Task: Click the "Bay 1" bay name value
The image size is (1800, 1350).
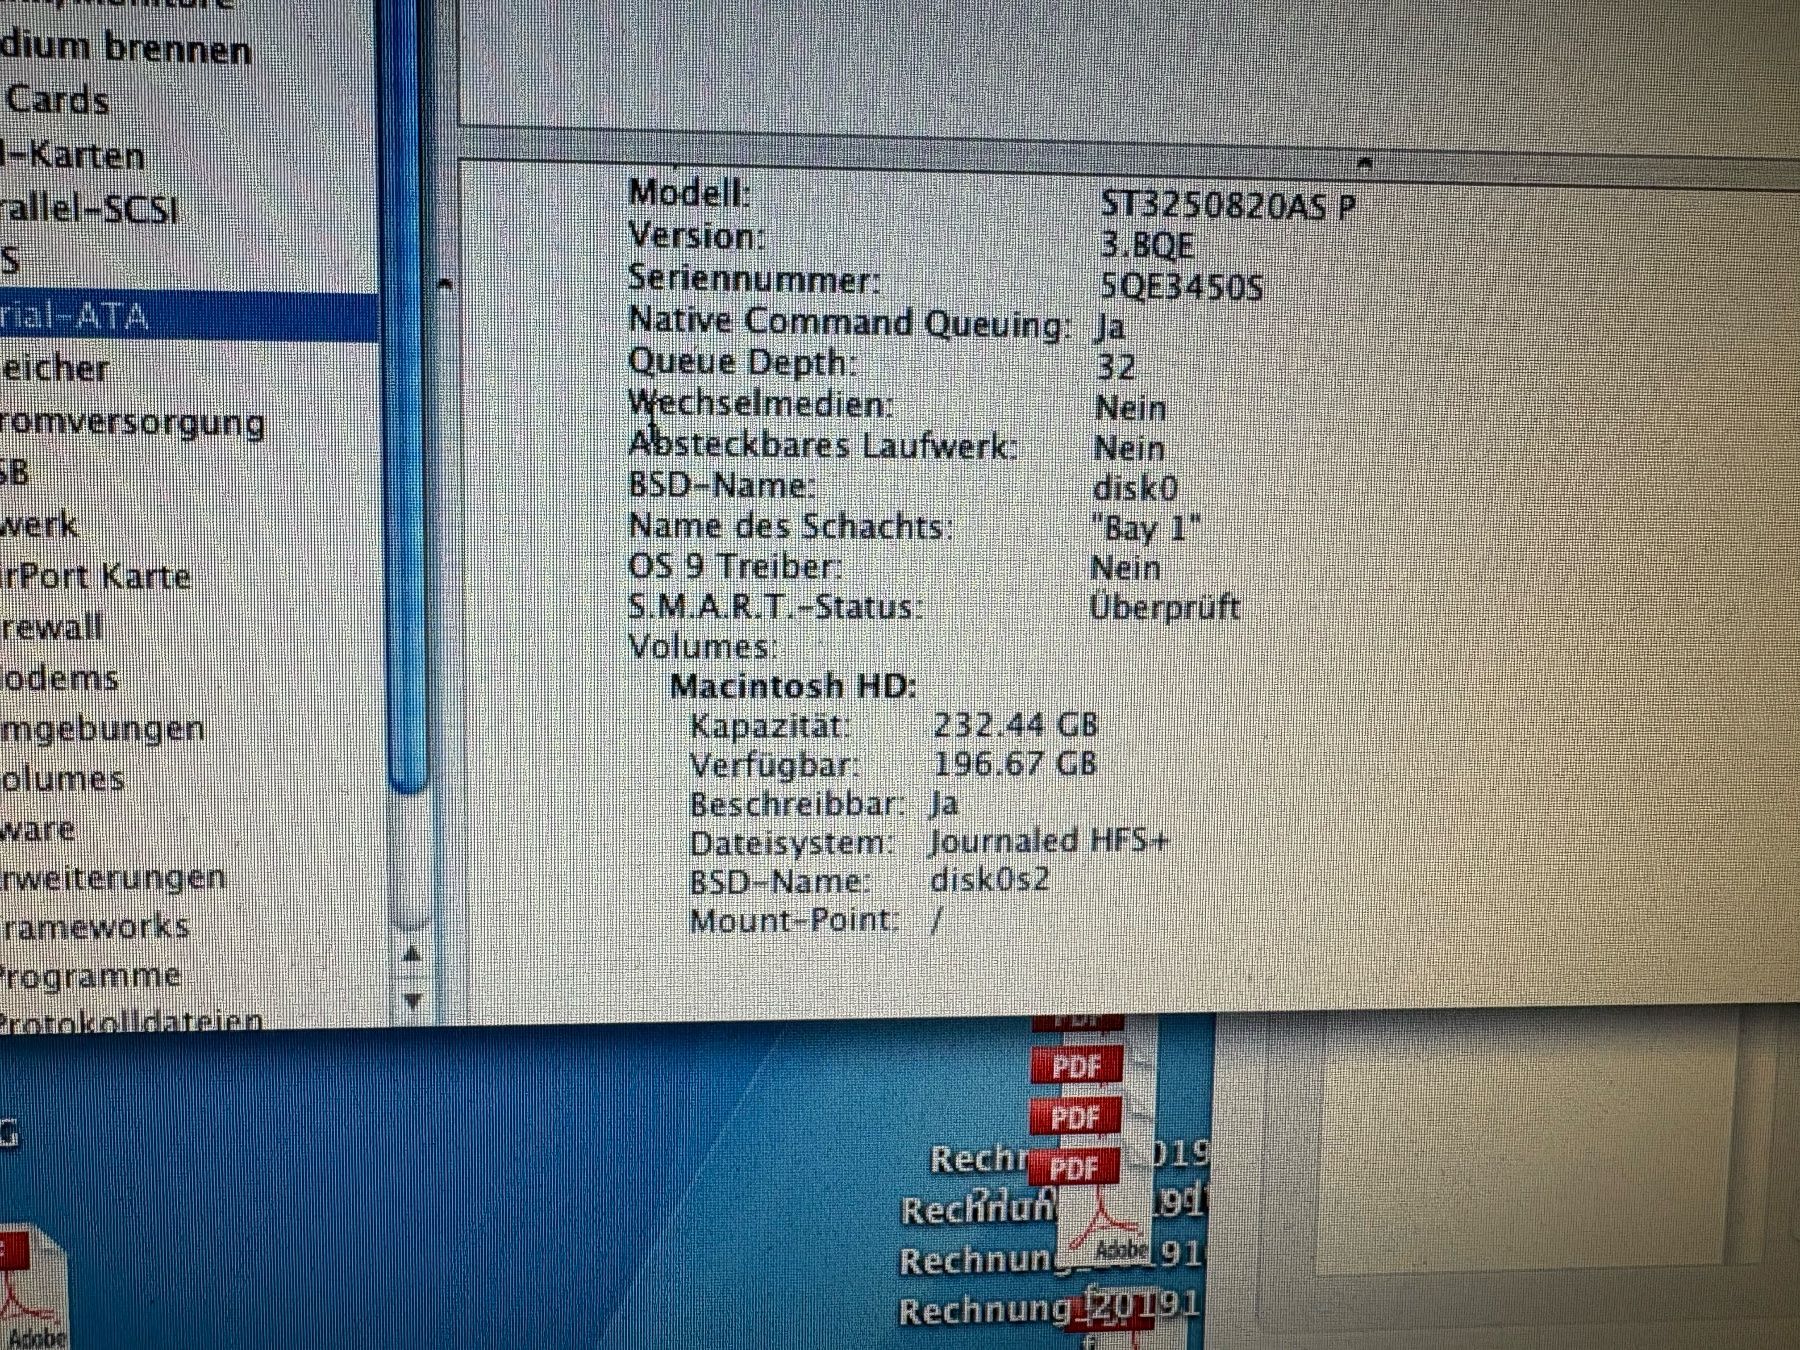Action: (x=1146, y=528)
